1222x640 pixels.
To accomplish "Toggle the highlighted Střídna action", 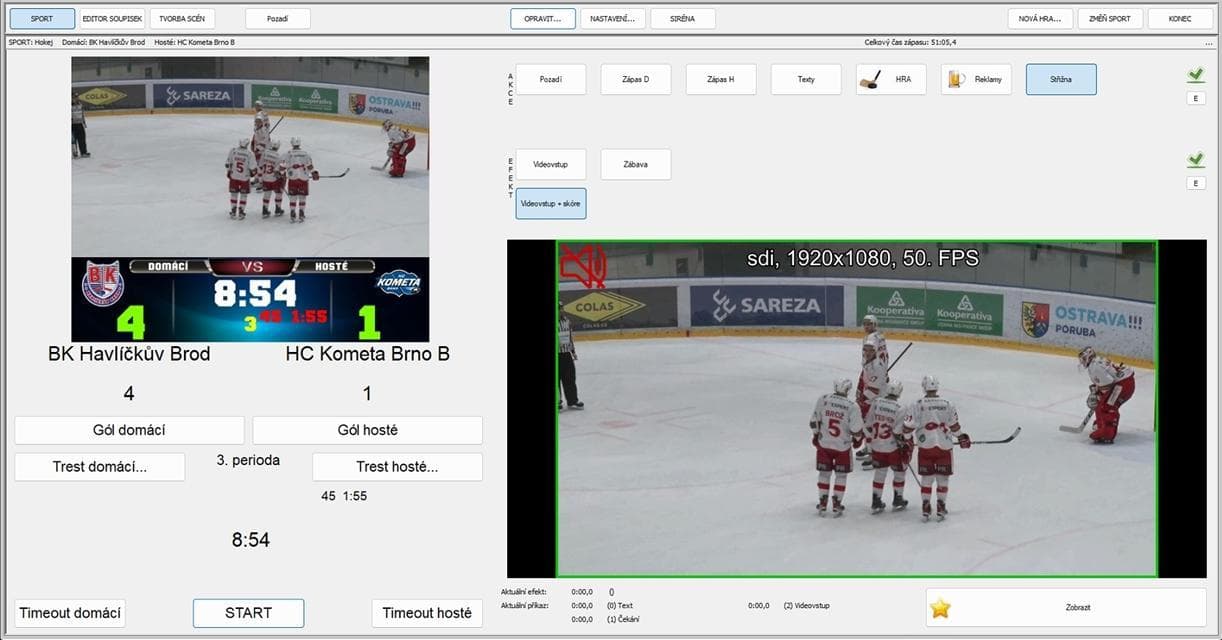I will (1061, 79).
